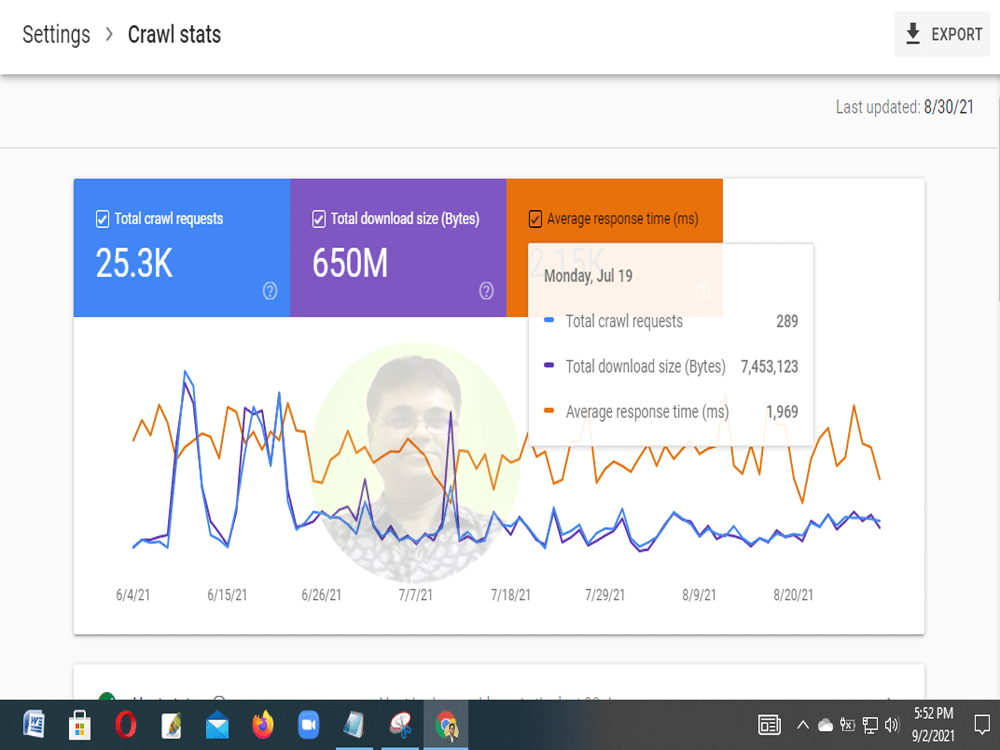
Task: Click the 7/18/21 axis label
Action: (510, 595)
